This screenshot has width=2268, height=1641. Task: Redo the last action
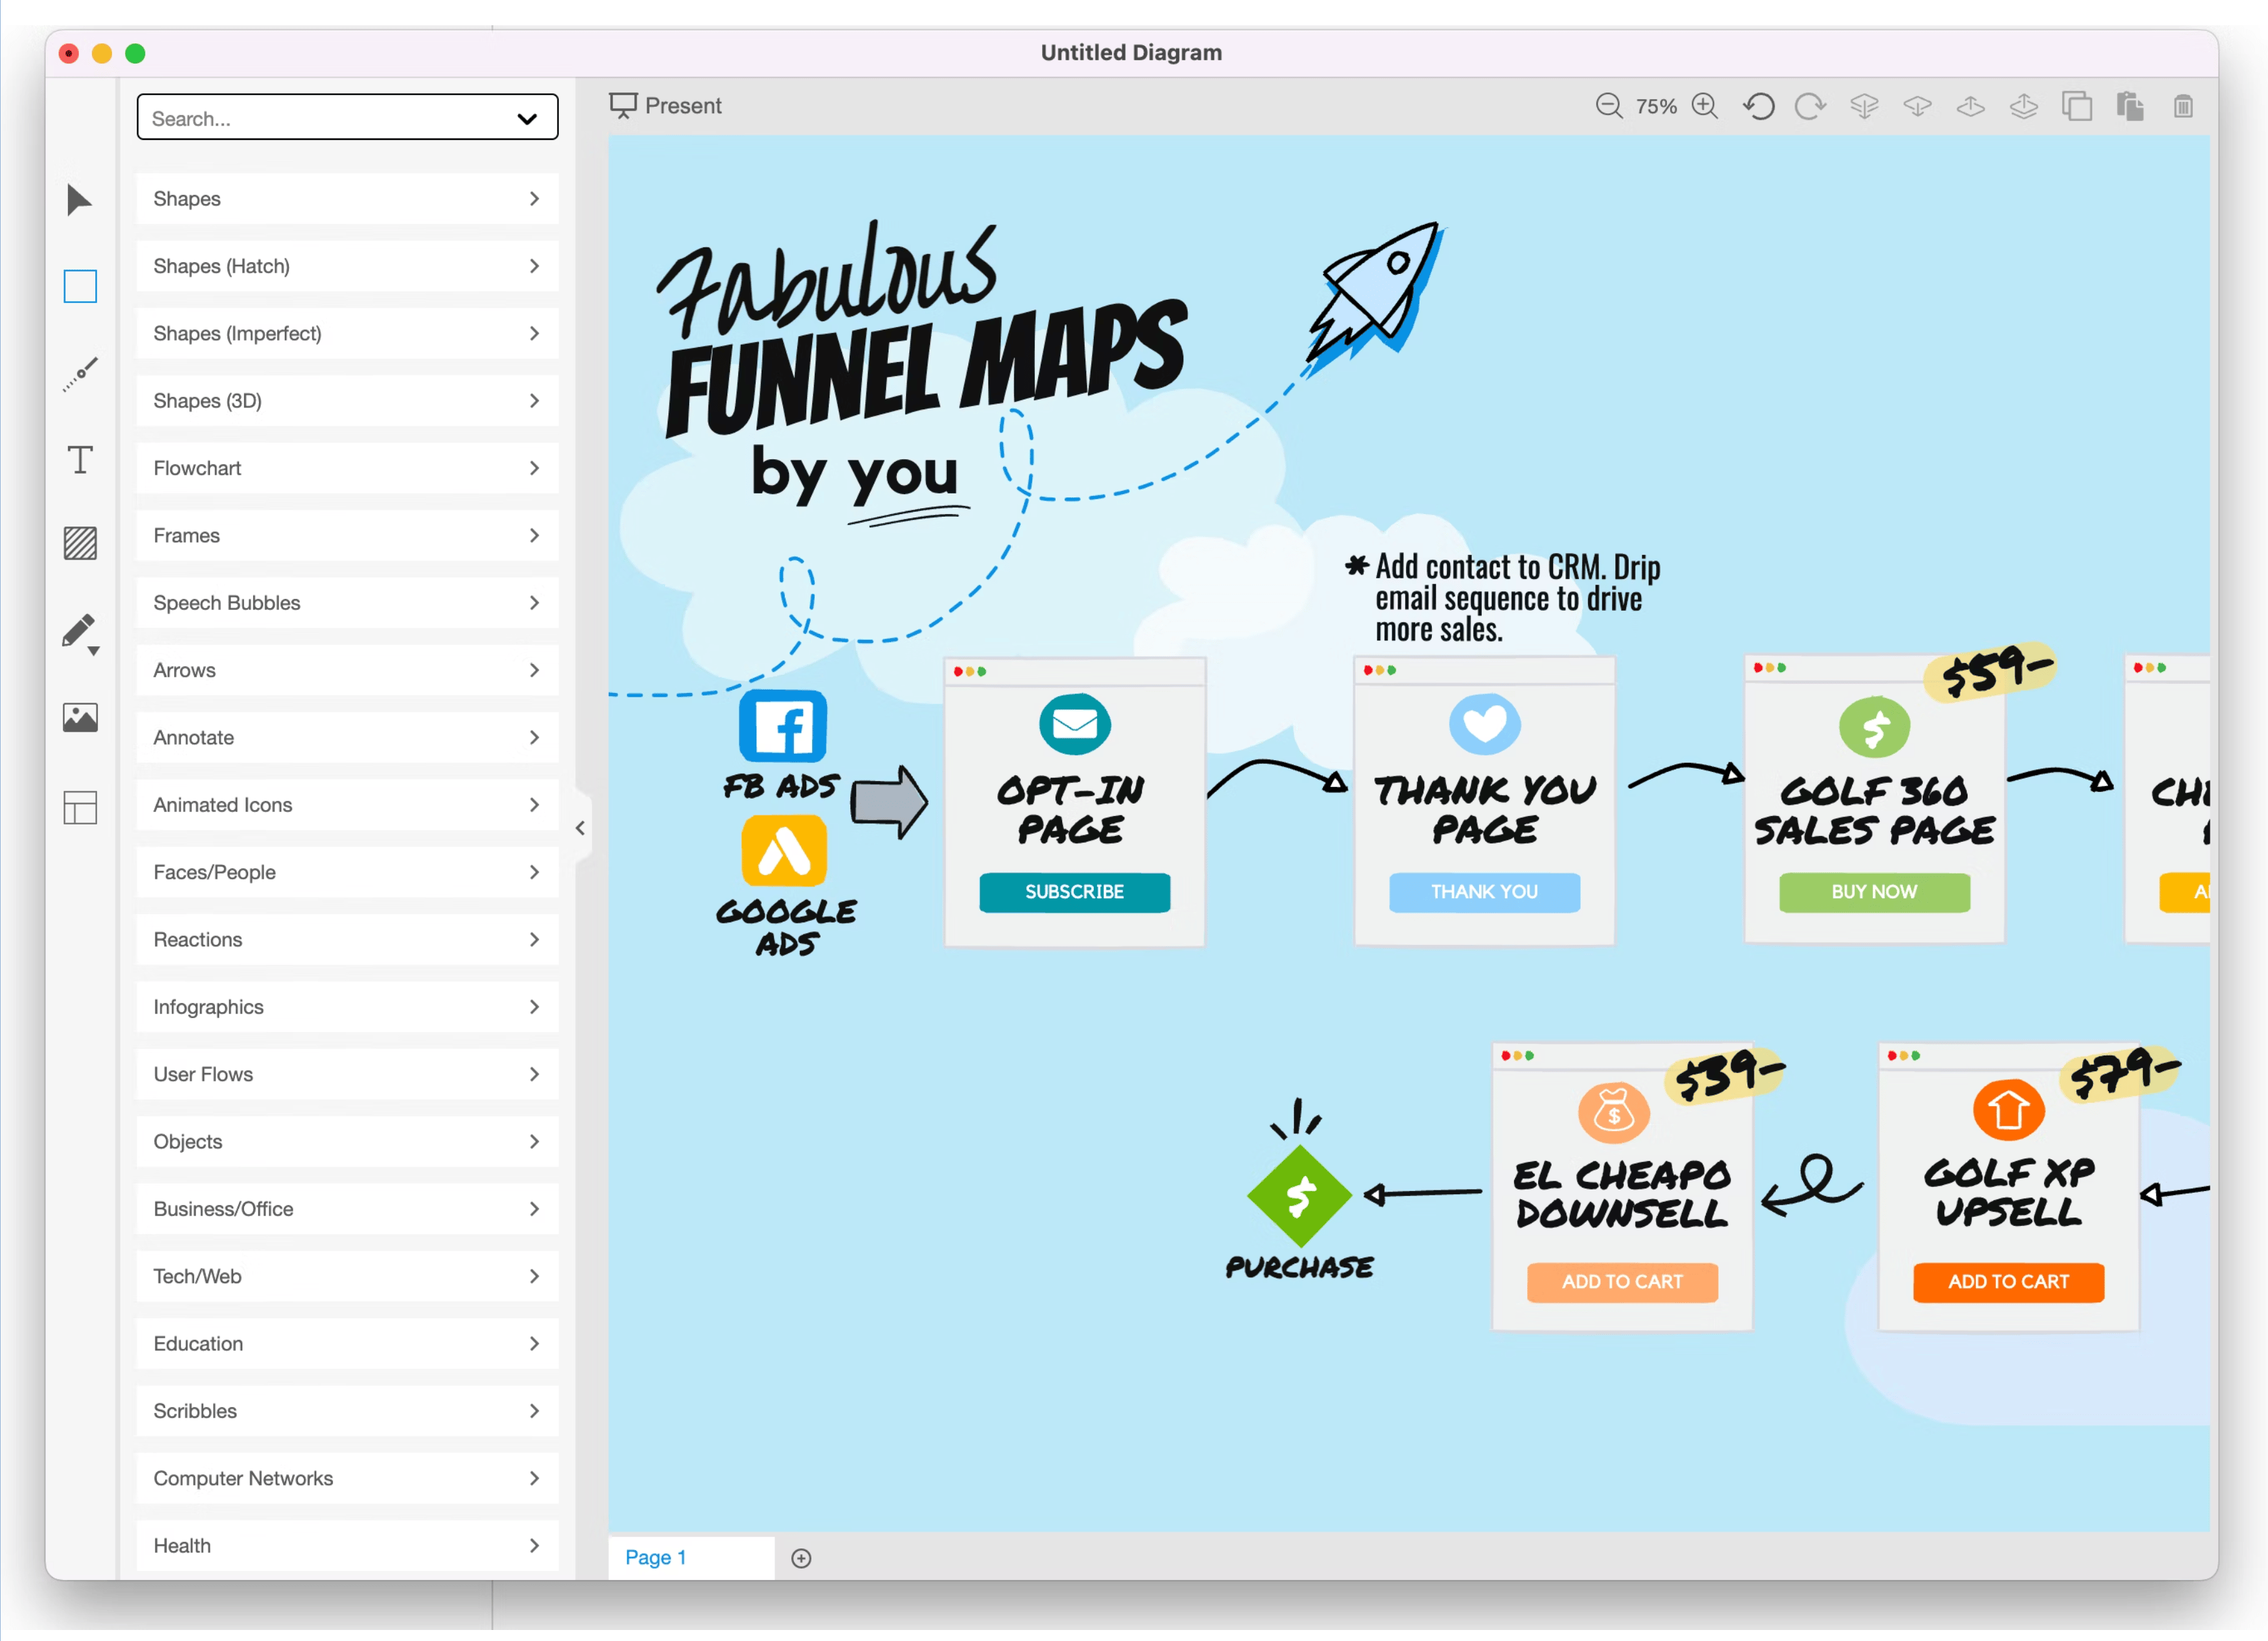click(x=1810, y=105)
